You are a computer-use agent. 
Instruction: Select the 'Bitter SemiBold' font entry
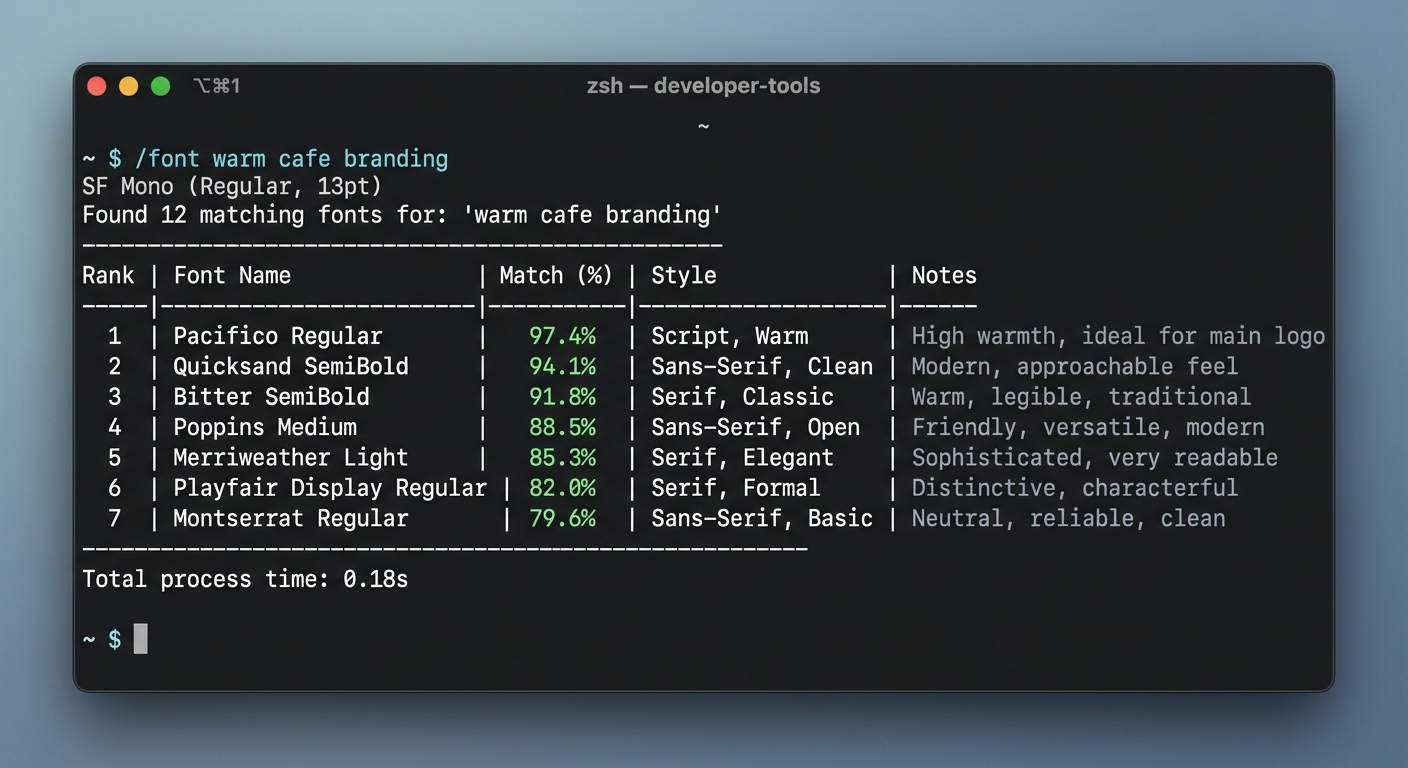point(271,397)
